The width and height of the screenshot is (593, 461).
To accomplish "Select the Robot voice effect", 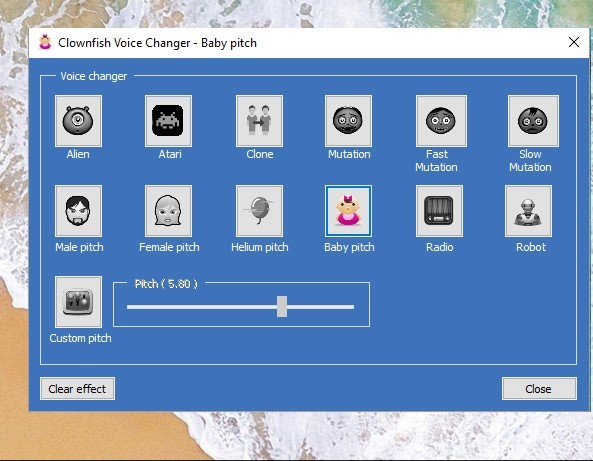I will (528, 211).
